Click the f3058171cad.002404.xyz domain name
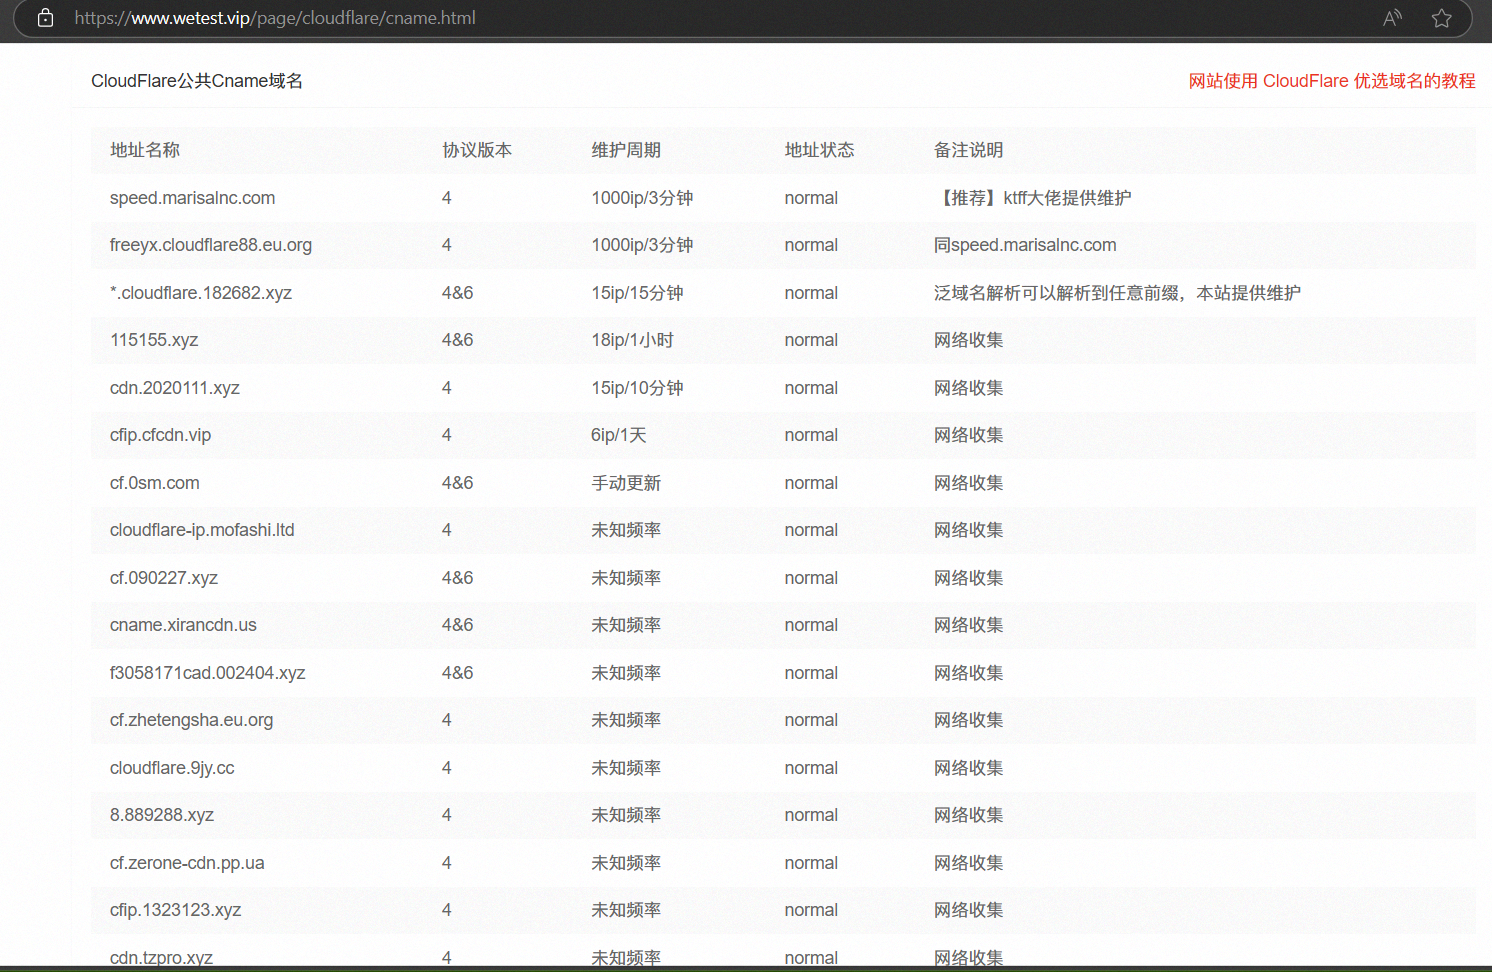1492x972 pixels. click(x=207, y=673)
